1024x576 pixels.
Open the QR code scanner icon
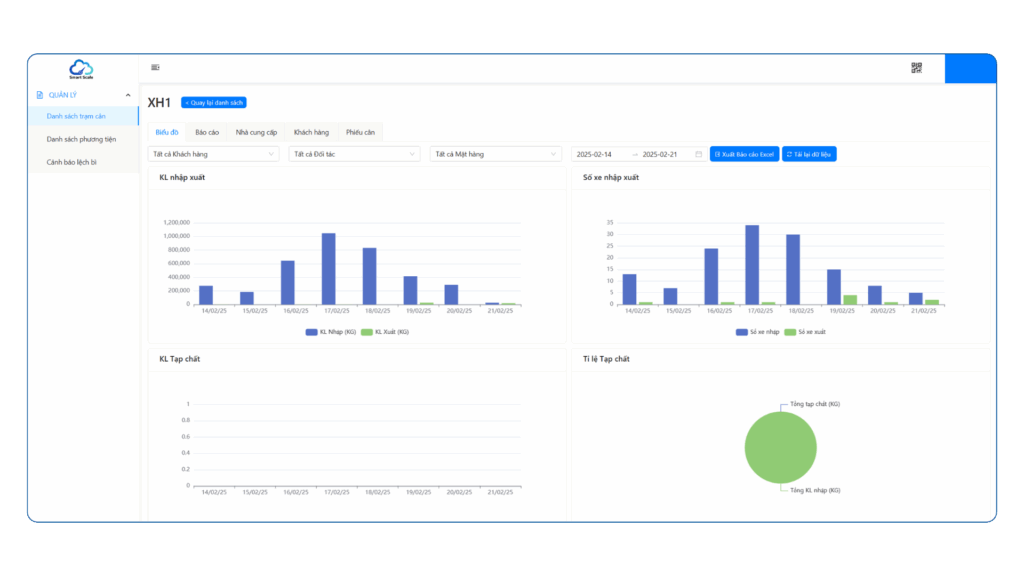pyautogui.click(x=916, y=68)
